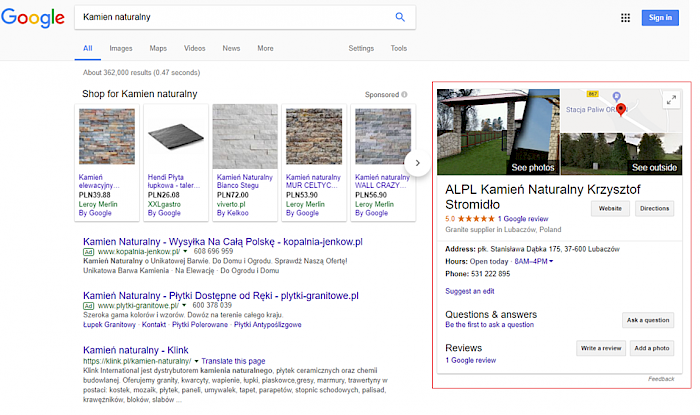Open the More search filters menu
Image resolution: width=700 pixels, height=415 pixels.
tap(265, 48)
